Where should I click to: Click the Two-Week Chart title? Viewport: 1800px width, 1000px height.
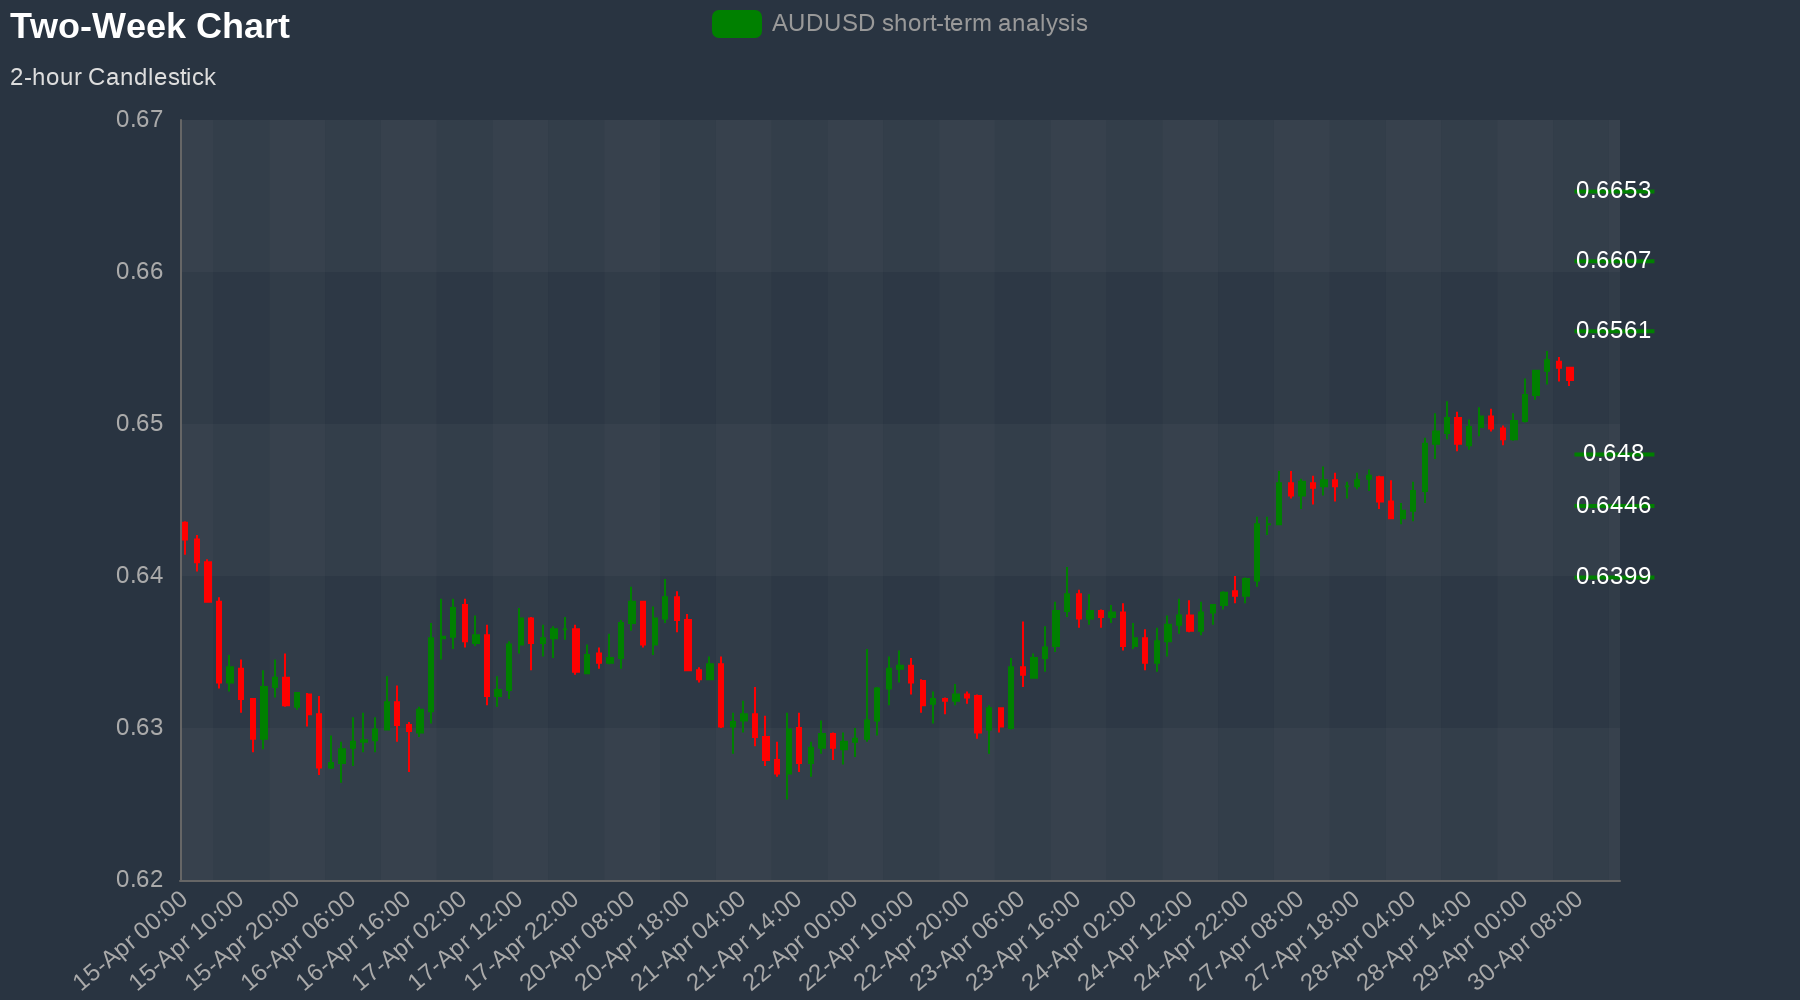point(150,26)
